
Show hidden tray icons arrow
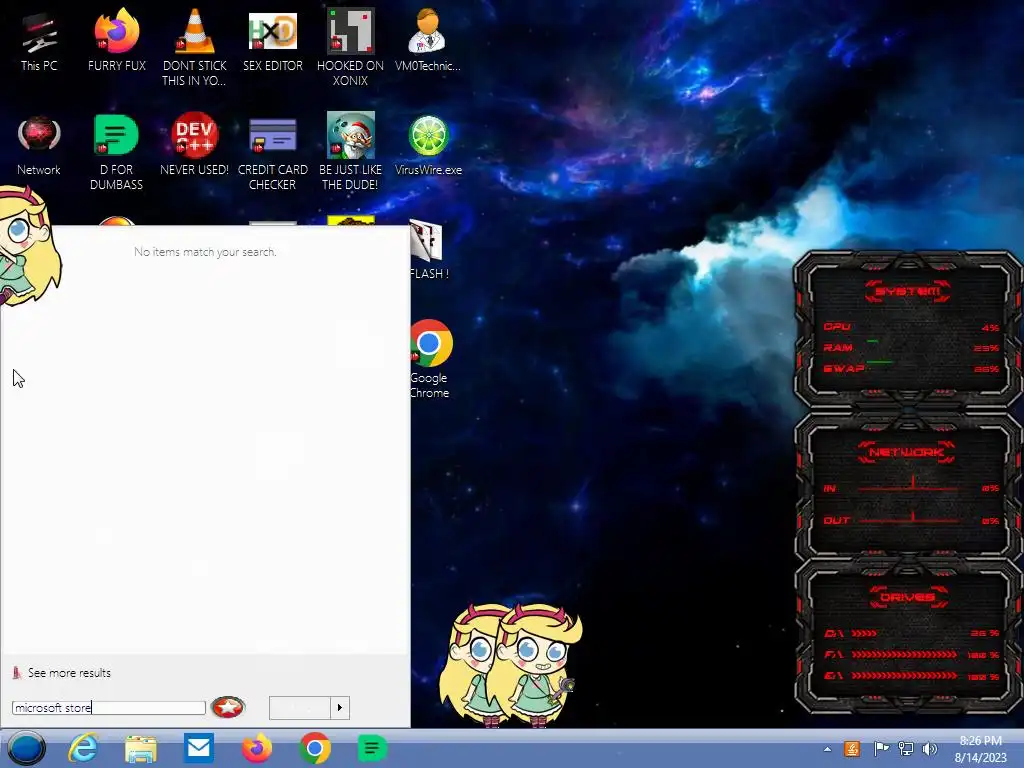coord(827,749)
